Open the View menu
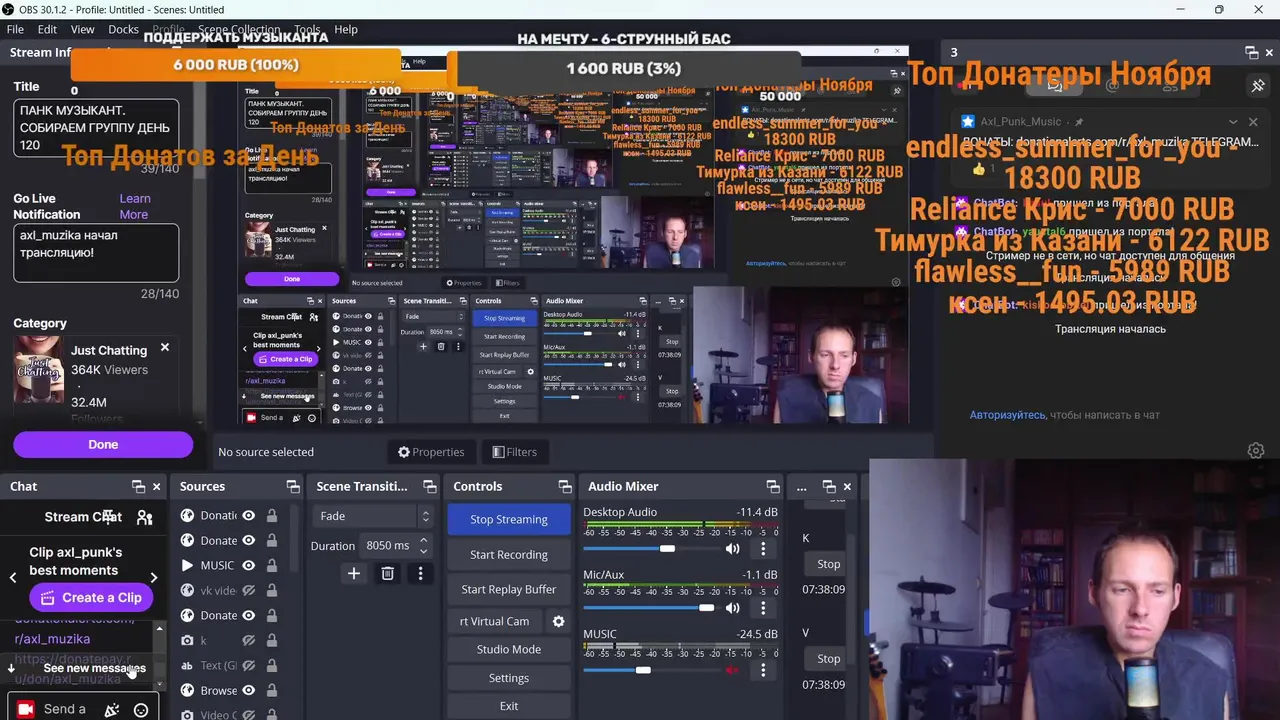The height and width of the screenshot is (720, 1280). 83,29
